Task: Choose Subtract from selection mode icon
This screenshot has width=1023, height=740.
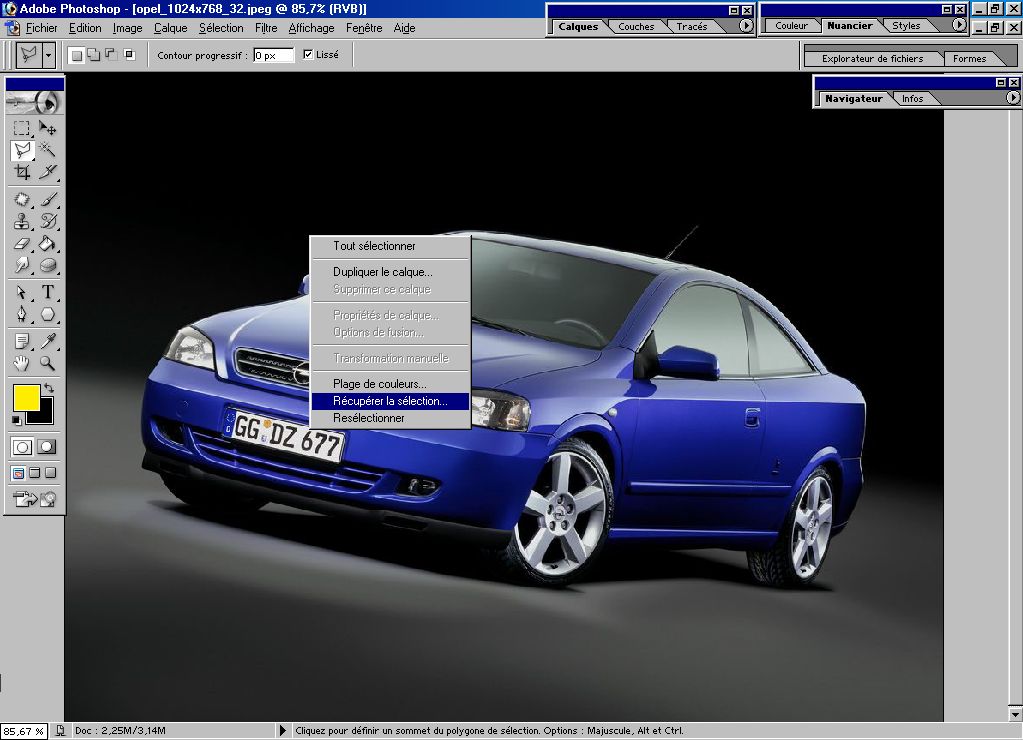Action: [111, 55]
